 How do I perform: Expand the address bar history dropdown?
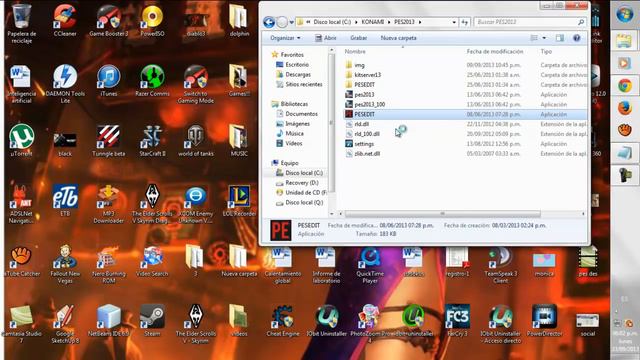click(x=454, y=22)
